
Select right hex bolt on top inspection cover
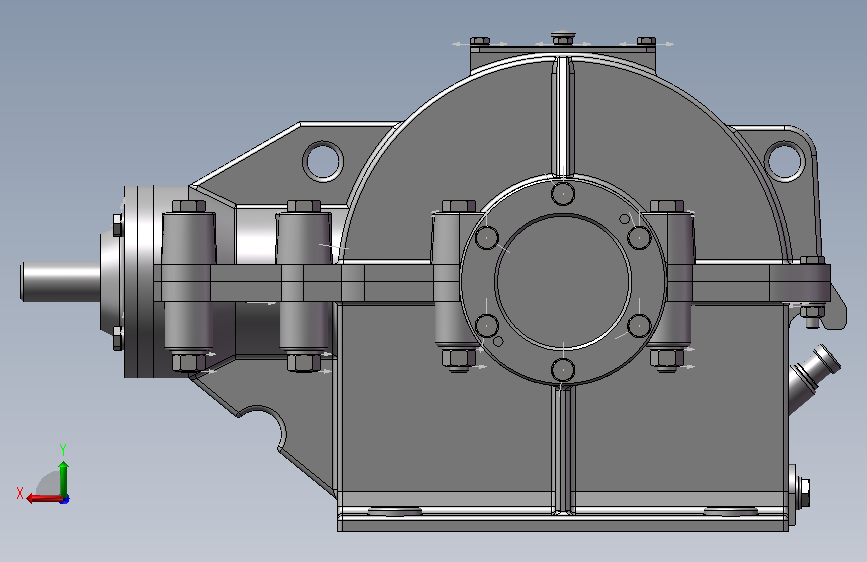646,41
